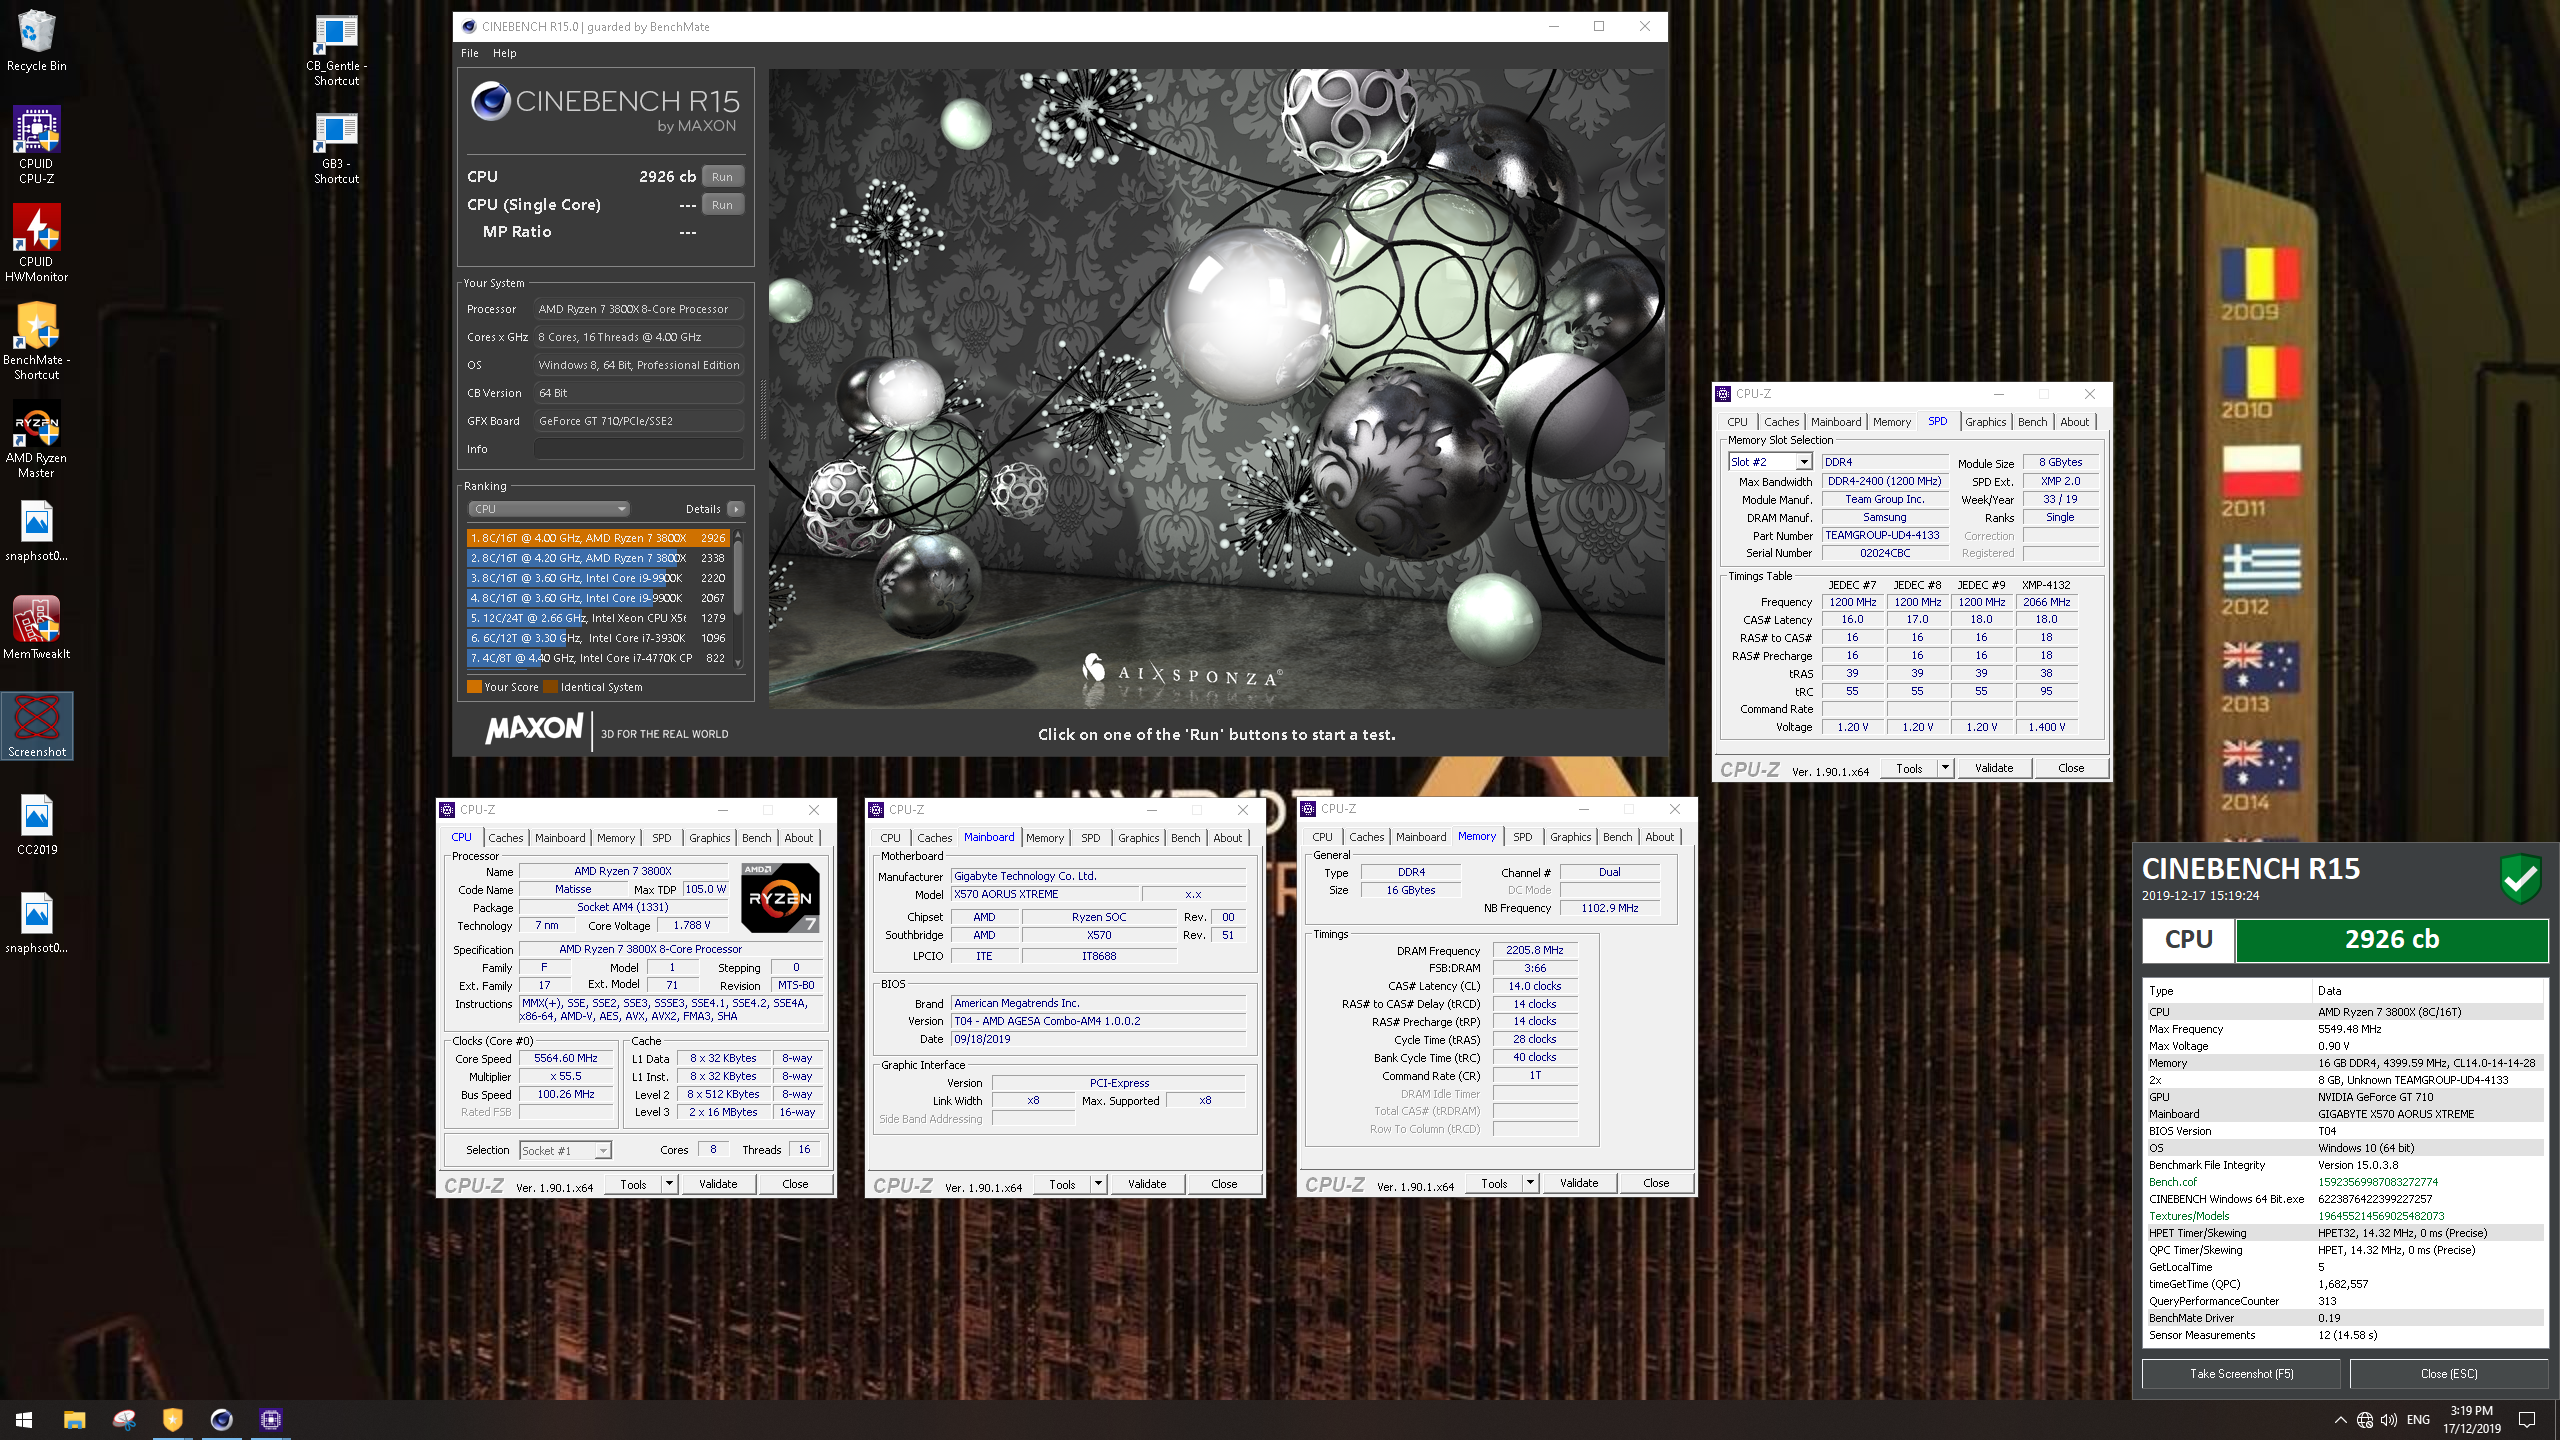Click the Ryzen 7 logo in CPU-Z

[x=781, y=897]
